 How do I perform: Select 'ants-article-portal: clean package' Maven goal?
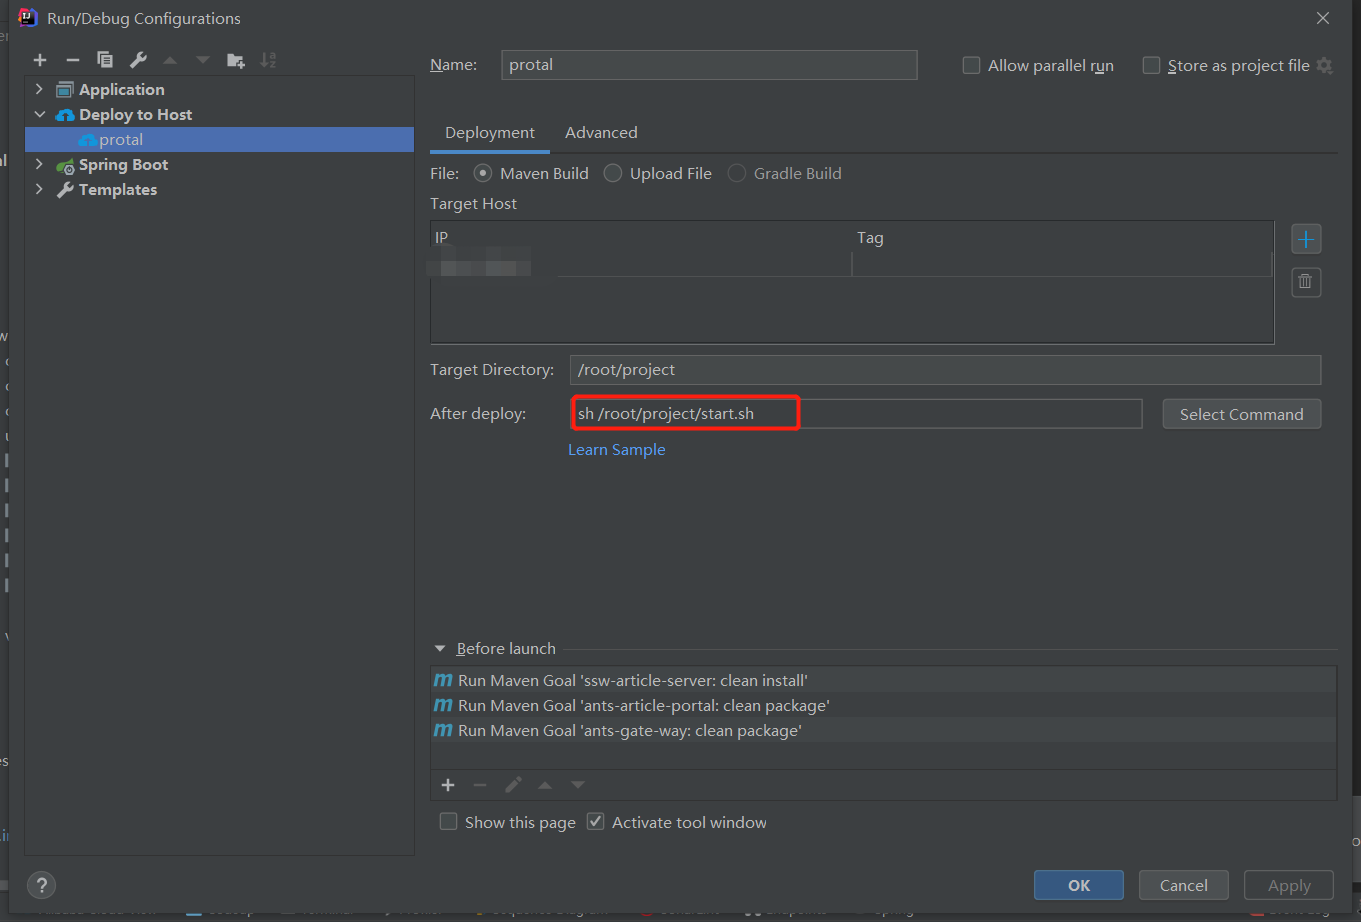pos(883,705)
